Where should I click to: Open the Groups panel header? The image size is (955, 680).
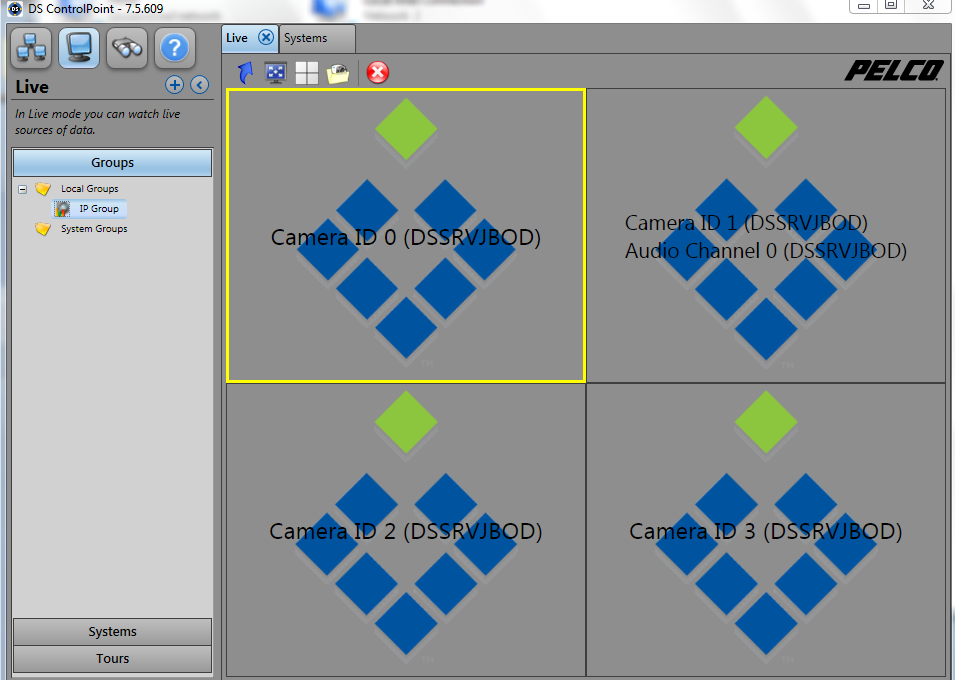click(113, 163)
